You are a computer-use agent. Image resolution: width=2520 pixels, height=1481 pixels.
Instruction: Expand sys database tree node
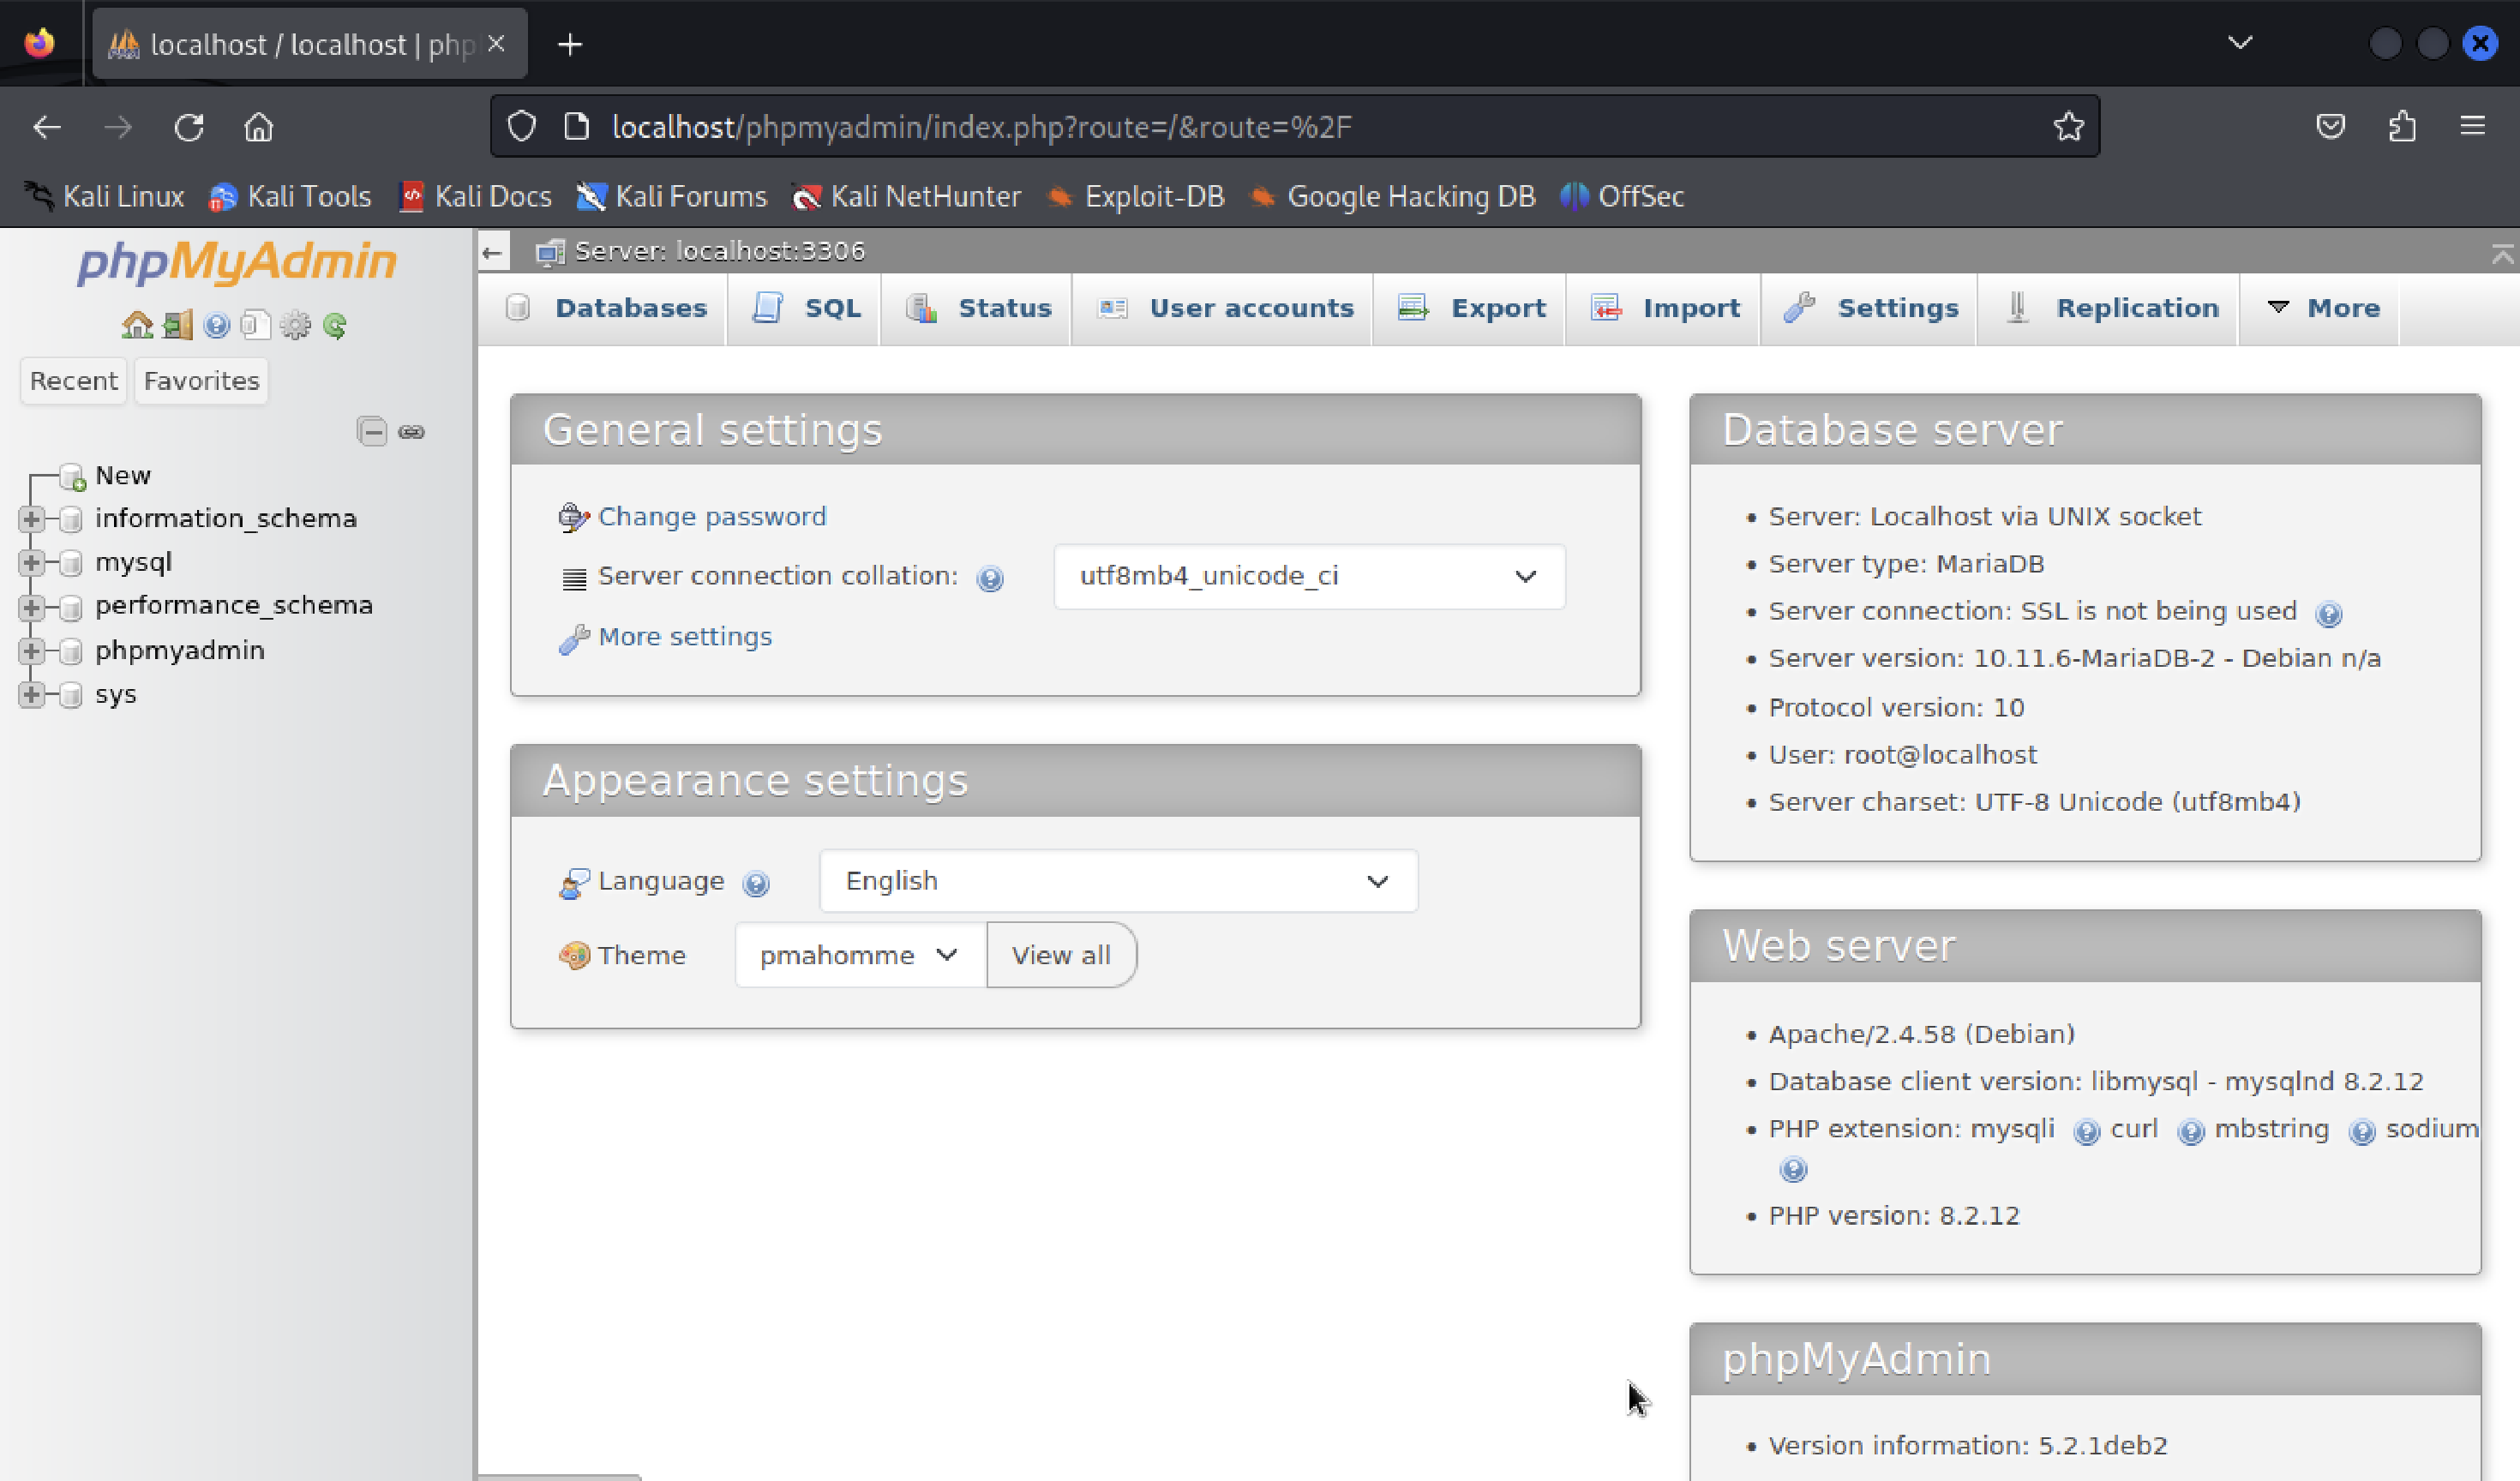(31, 694)
